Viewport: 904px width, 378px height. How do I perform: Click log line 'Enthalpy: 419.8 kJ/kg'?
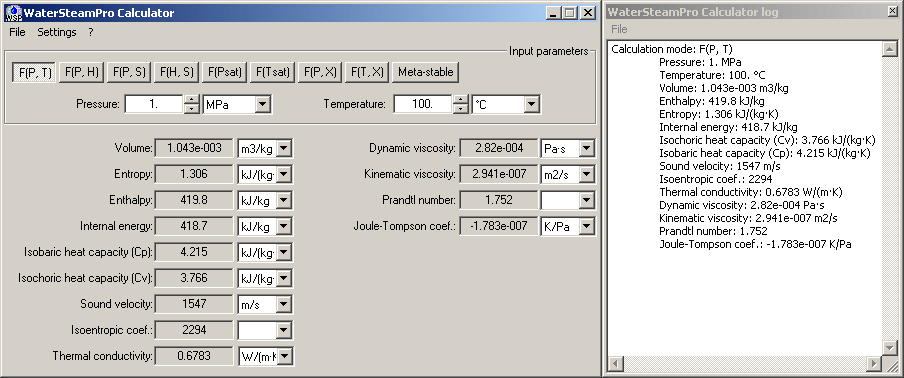click(x=713, y=101)
